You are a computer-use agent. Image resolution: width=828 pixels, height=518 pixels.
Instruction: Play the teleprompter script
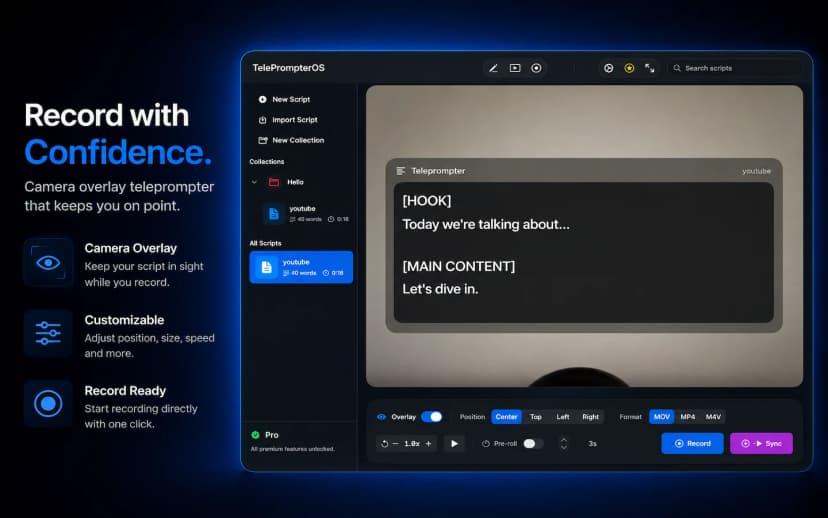click(454, 444)
